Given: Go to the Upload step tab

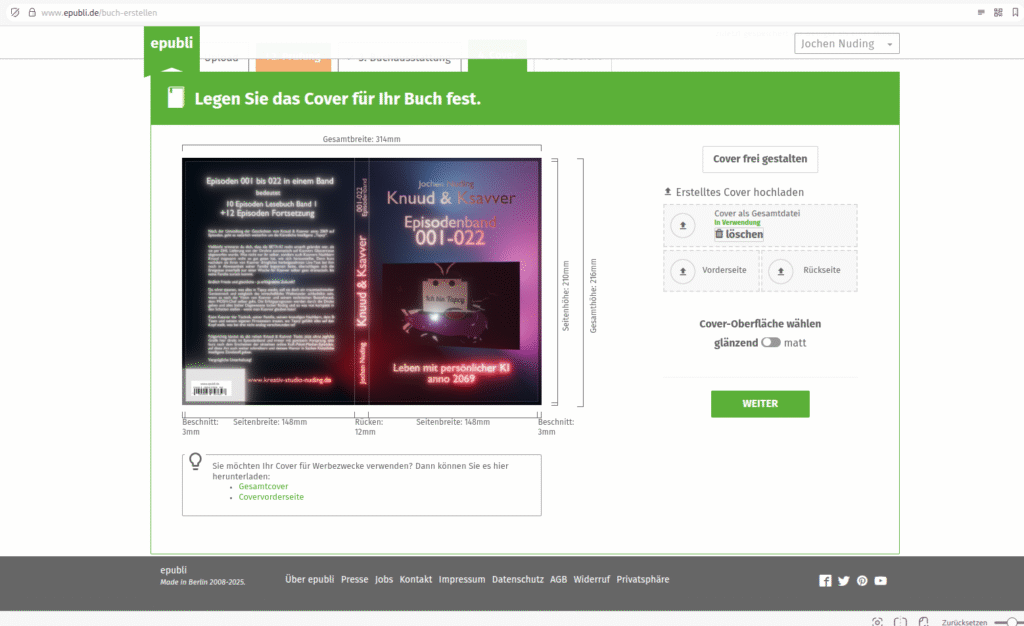Looking at the screenshot, I should [x=222, y=59].
